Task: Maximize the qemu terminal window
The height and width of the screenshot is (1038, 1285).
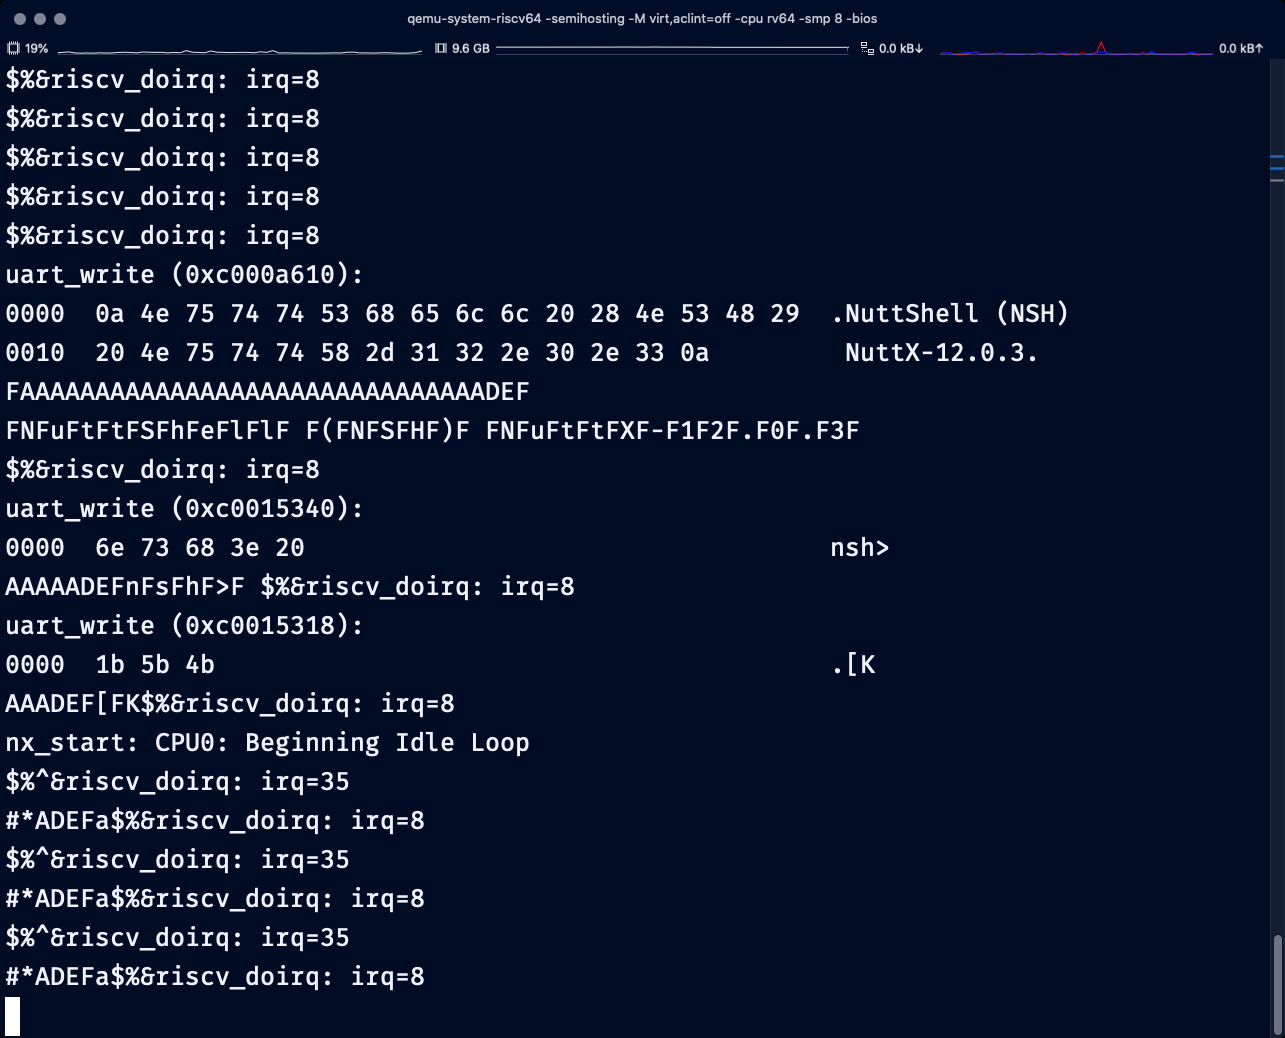Action: 60,19
